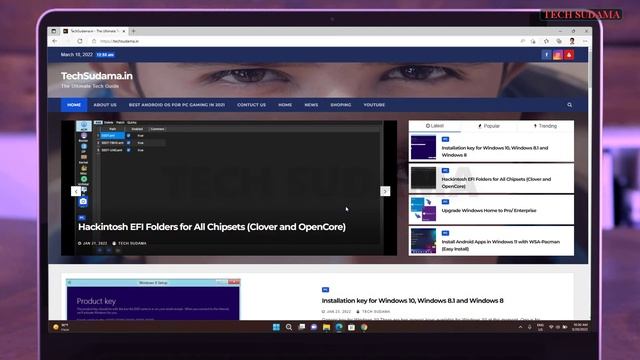This screenshot has width=640, height=360.
Task: Reload the page with refresh icon
Action: click(x=80, y=41)
